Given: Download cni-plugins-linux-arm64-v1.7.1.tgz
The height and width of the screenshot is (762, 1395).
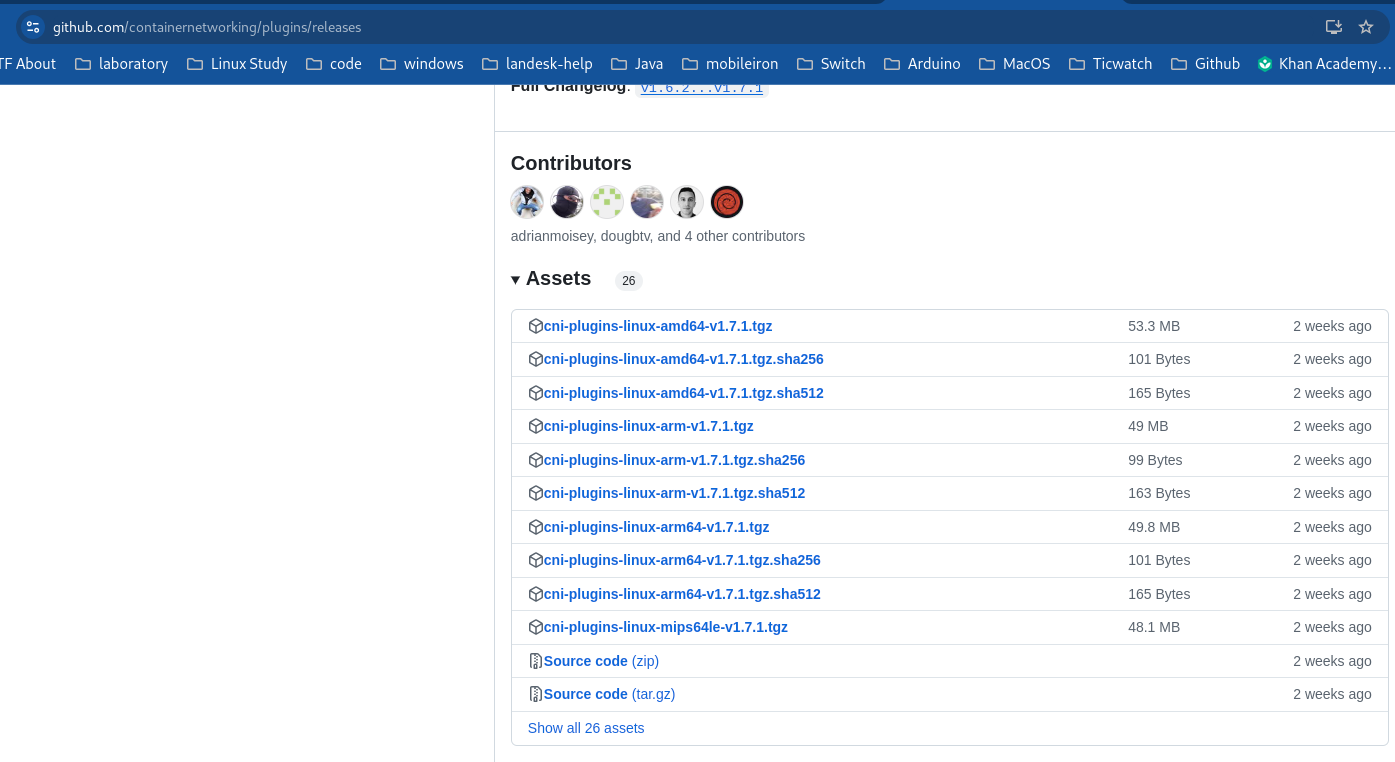Looking at the screenshot, I should click(x=656, y=527).
